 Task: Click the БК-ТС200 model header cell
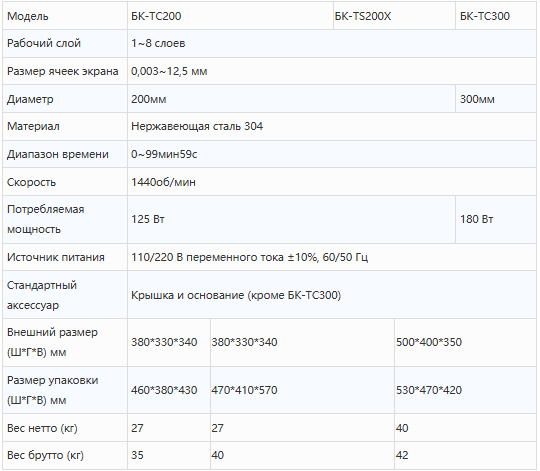pos(230,16)
